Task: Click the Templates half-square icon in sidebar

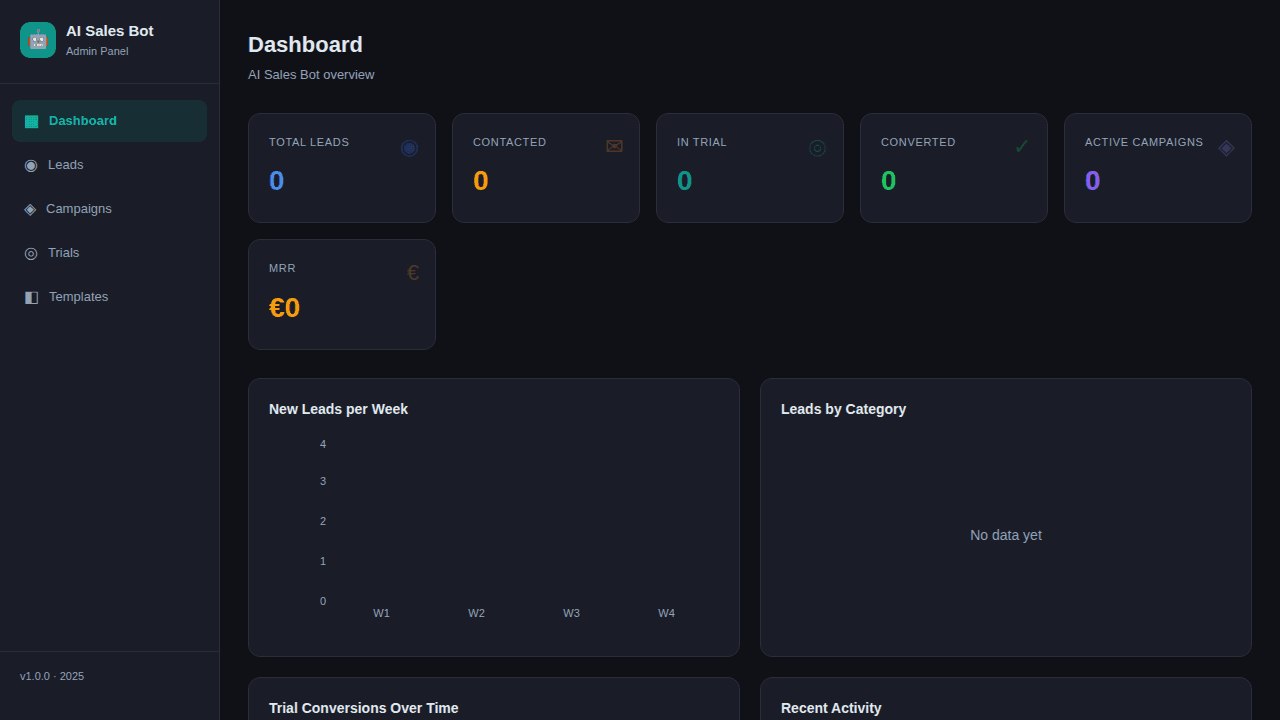Action: click(31, 297)
